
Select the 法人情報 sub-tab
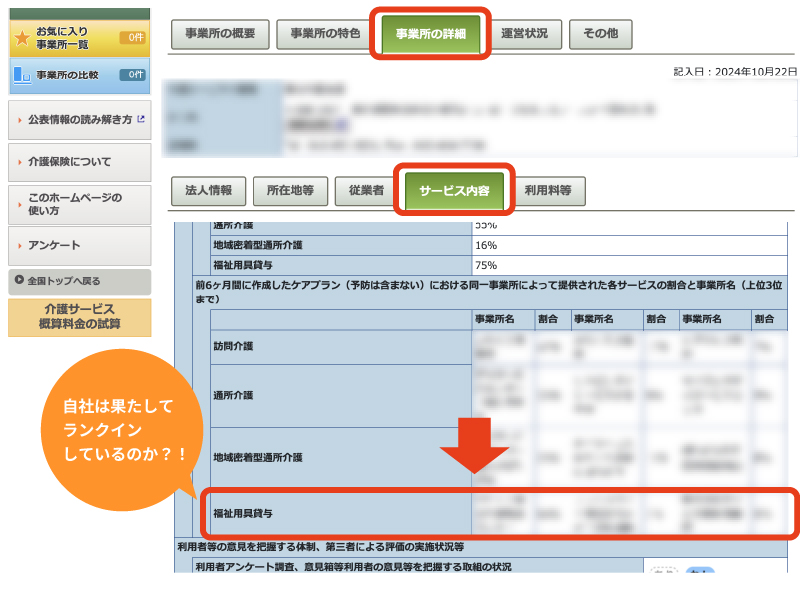[x=208, y=190]
